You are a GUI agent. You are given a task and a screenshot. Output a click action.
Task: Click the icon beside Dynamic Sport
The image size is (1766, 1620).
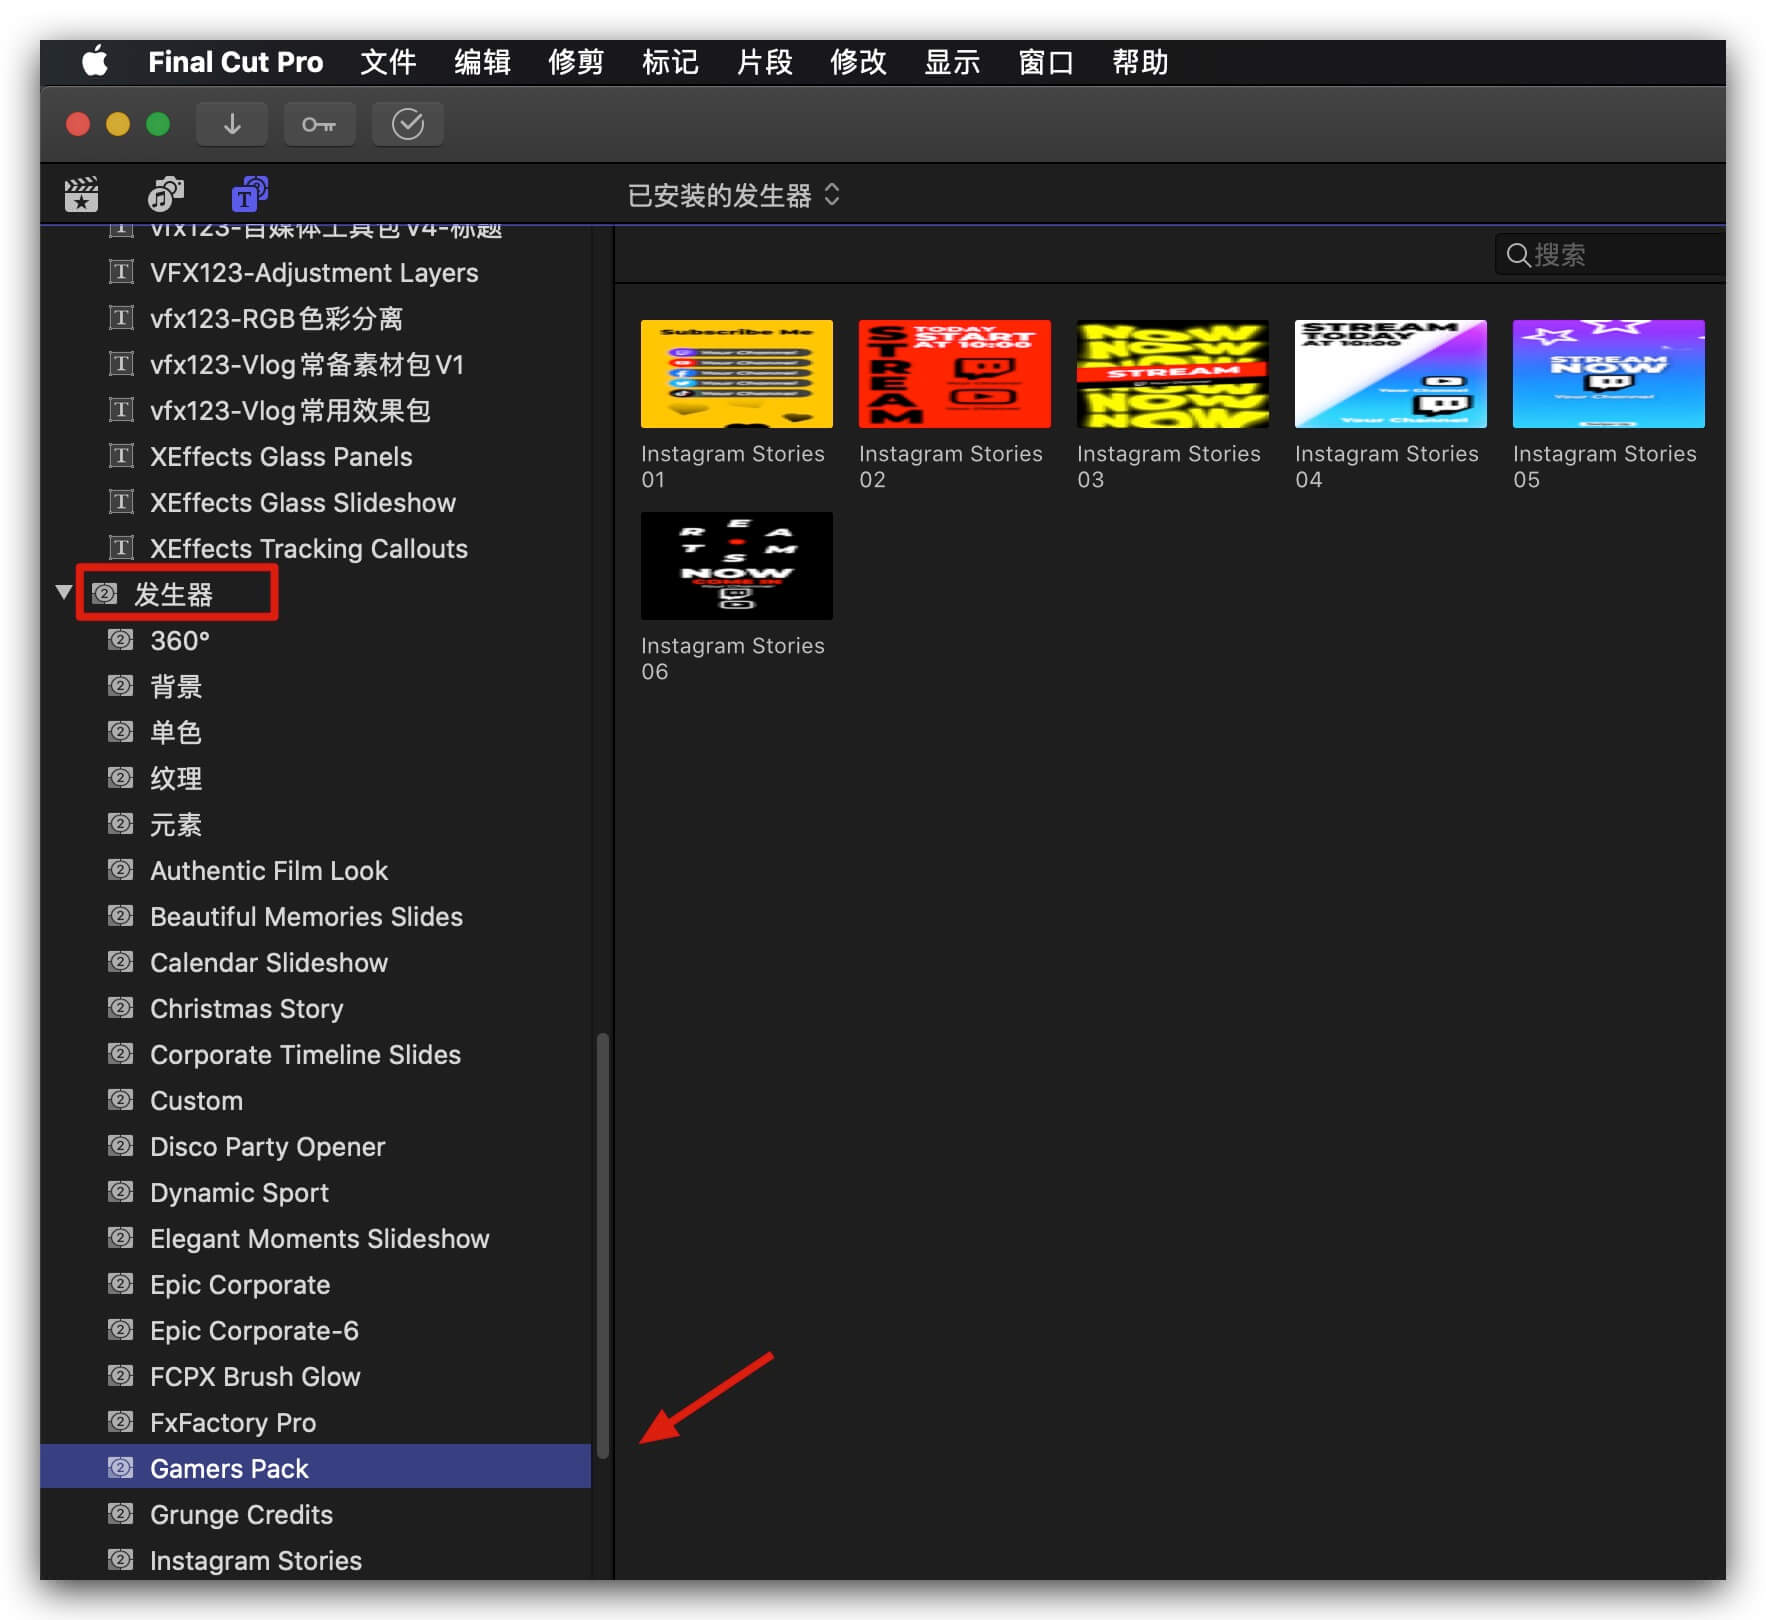point(121,1192)
